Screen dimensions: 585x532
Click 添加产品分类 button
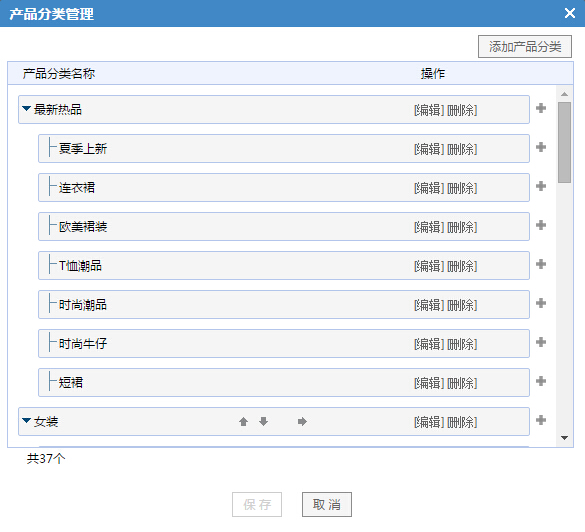[x=525, y=47]
